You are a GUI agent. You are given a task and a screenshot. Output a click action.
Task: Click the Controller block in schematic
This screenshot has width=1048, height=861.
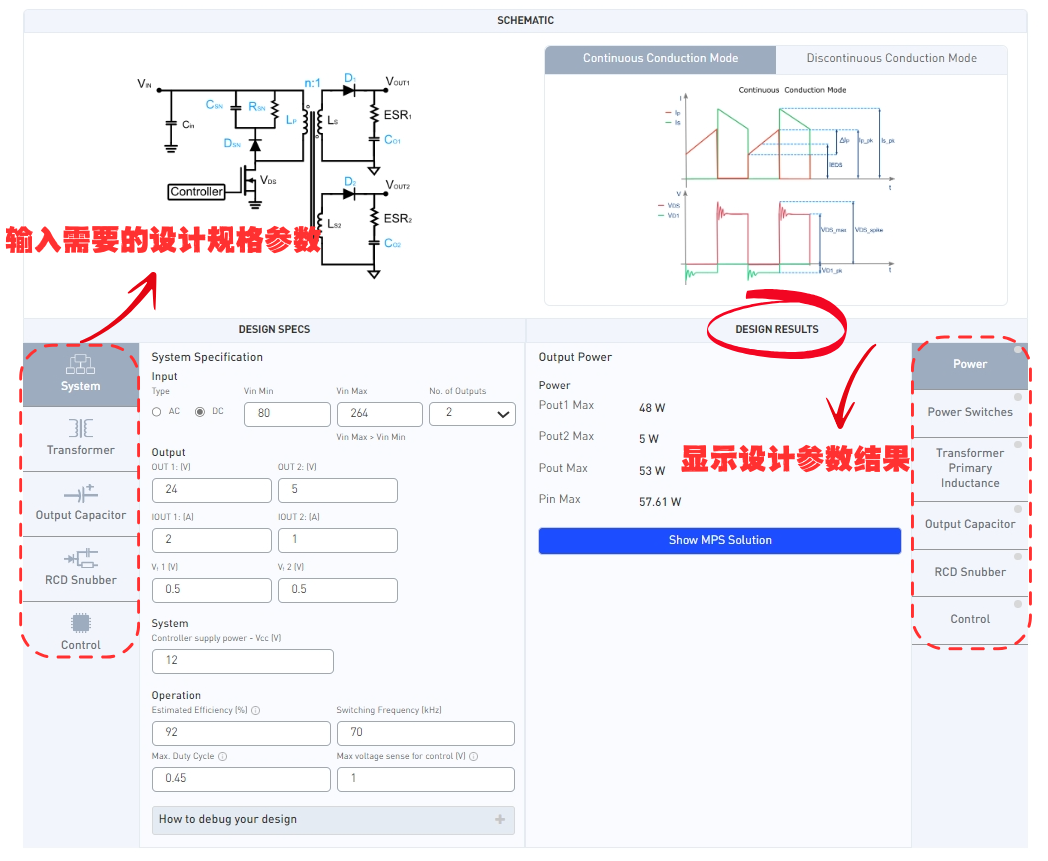coord(196,192)
